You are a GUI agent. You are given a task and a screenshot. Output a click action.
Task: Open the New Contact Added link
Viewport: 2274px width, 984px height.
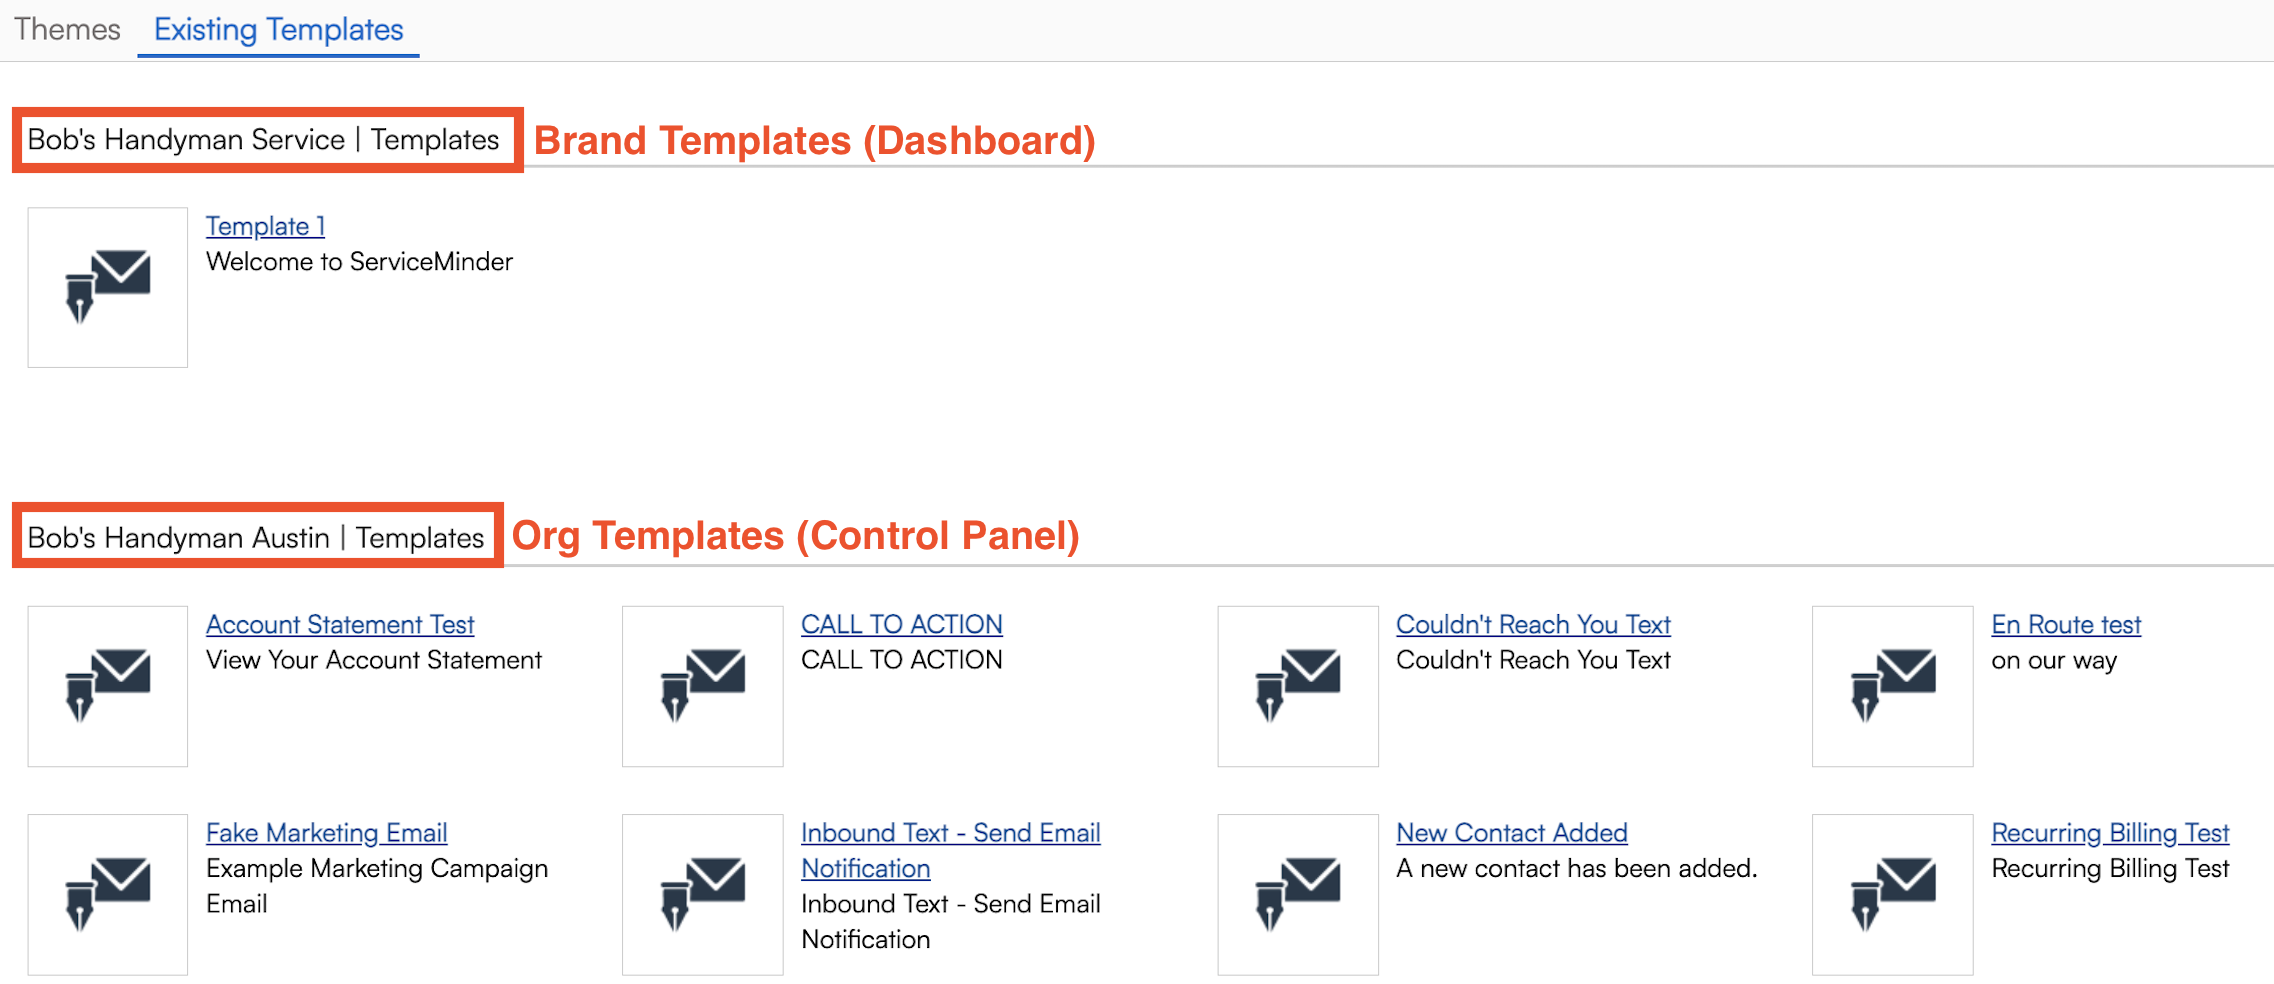(x=1511, y=833)
